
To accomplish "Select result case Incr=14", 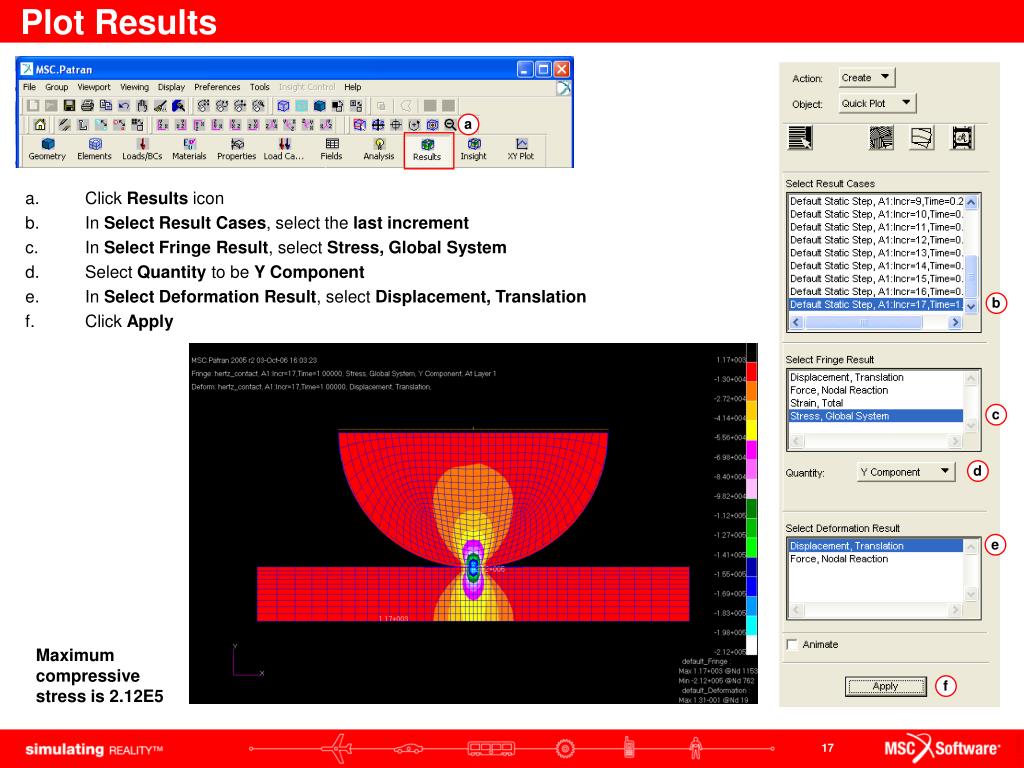I will [x=876, y=266].
